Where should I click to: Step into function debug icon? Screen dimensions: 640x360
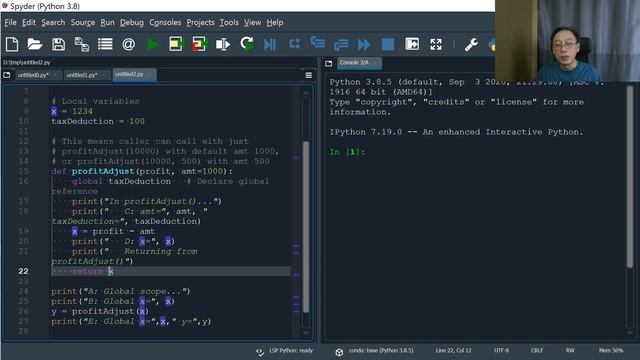[318, 42]
